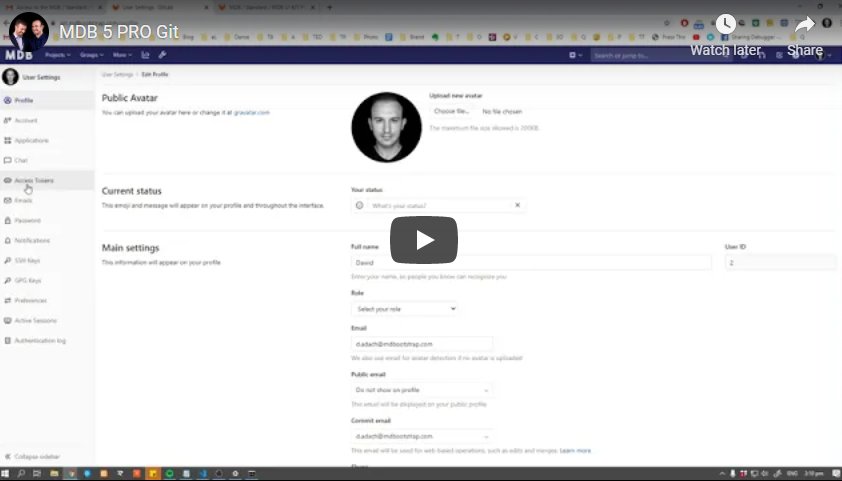
Task: Click the GPG Keys key icon
Action: 8,280
